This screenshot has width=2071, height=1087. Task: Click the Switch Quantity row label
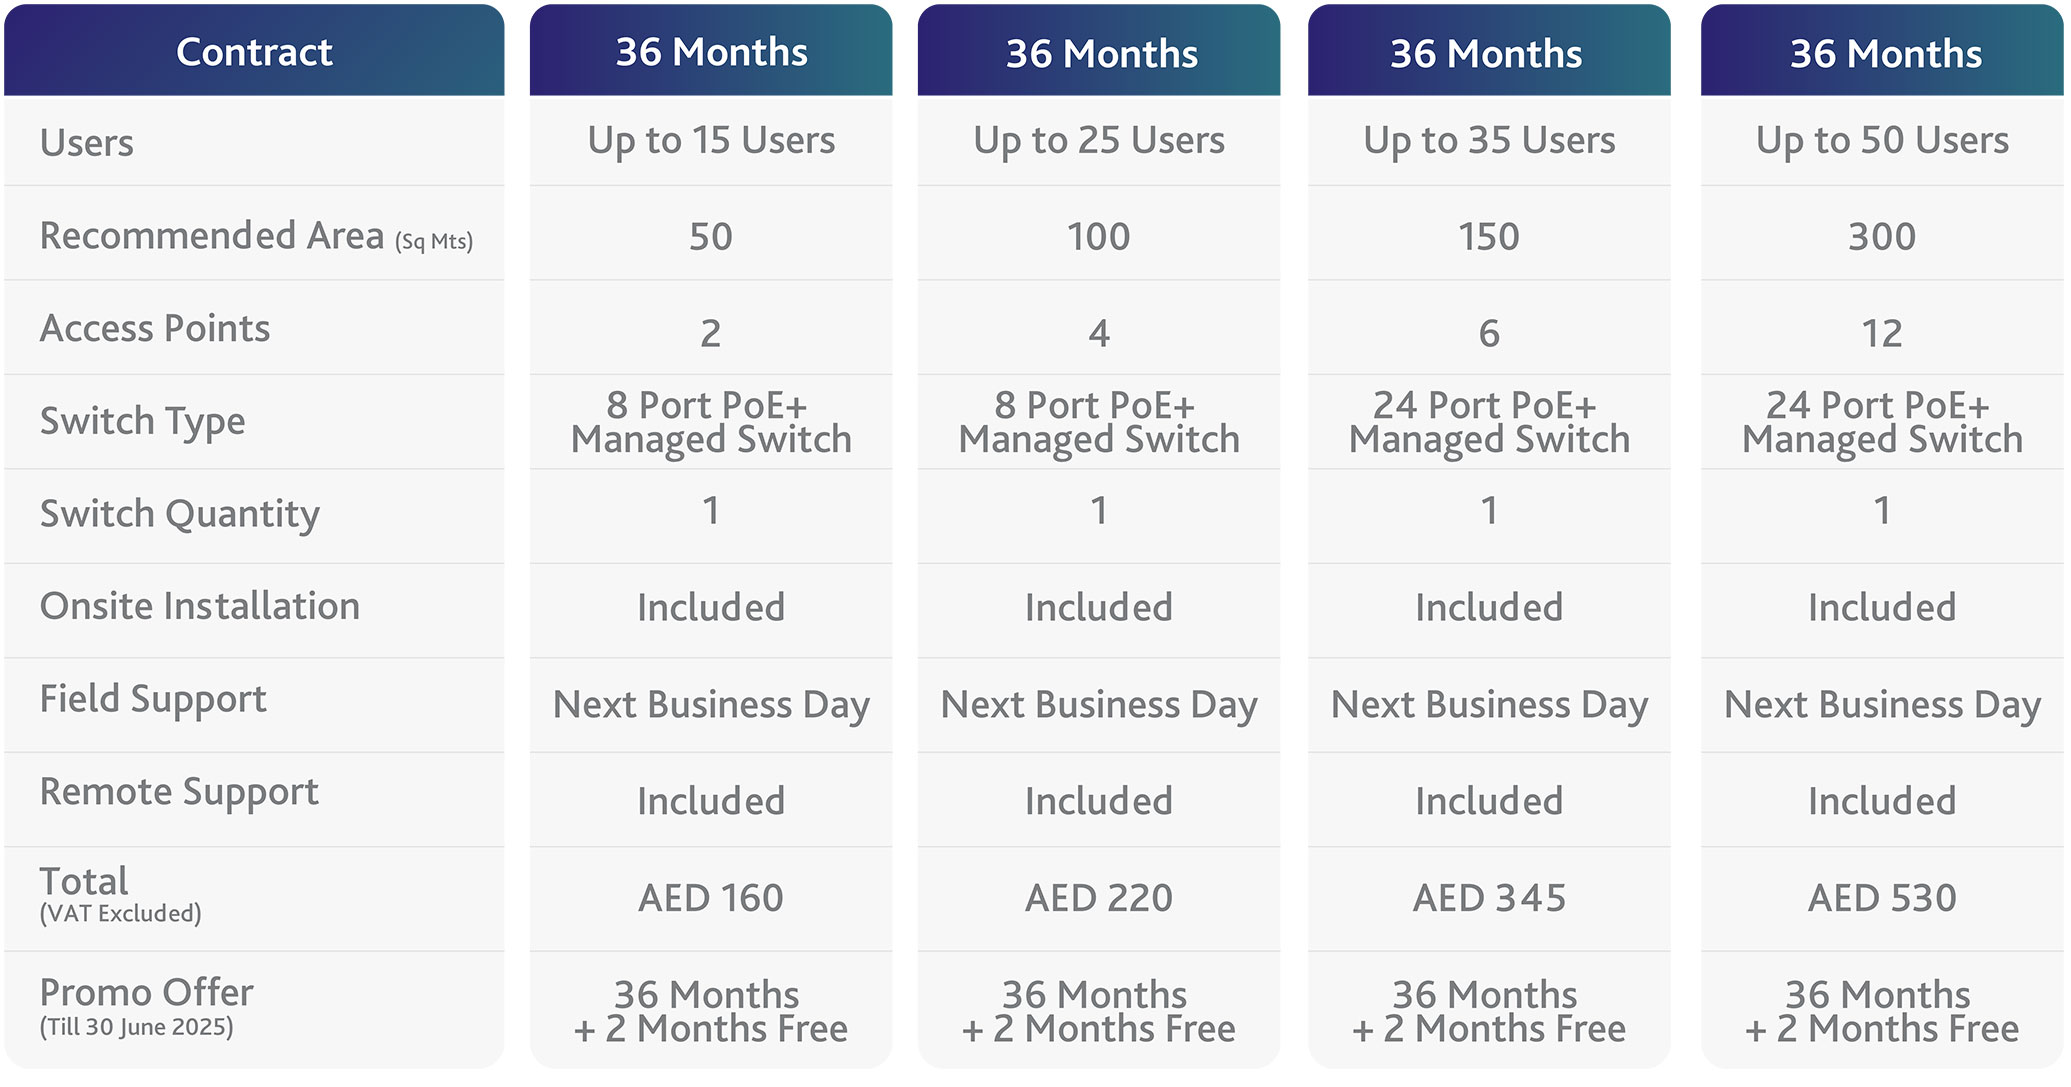(x=180, y=514)
